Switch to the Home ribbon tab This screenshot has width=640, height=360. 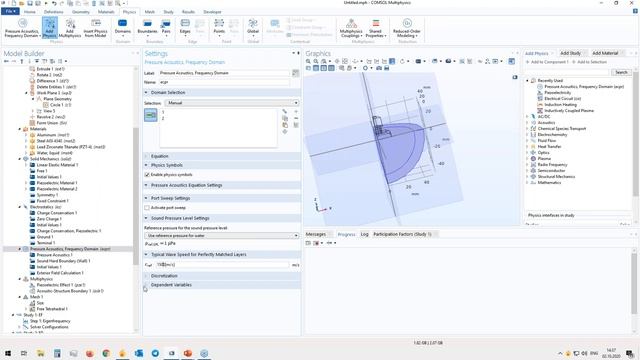pyautogui.click(x=30, y=12)
